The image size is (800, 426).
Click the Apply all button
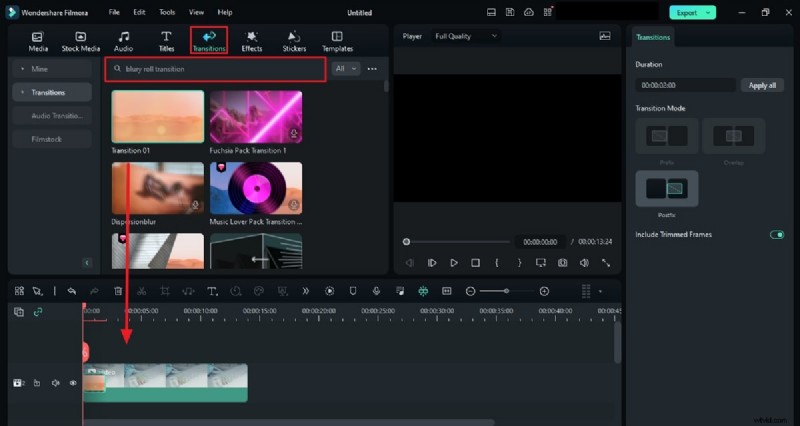coord(762,85)
